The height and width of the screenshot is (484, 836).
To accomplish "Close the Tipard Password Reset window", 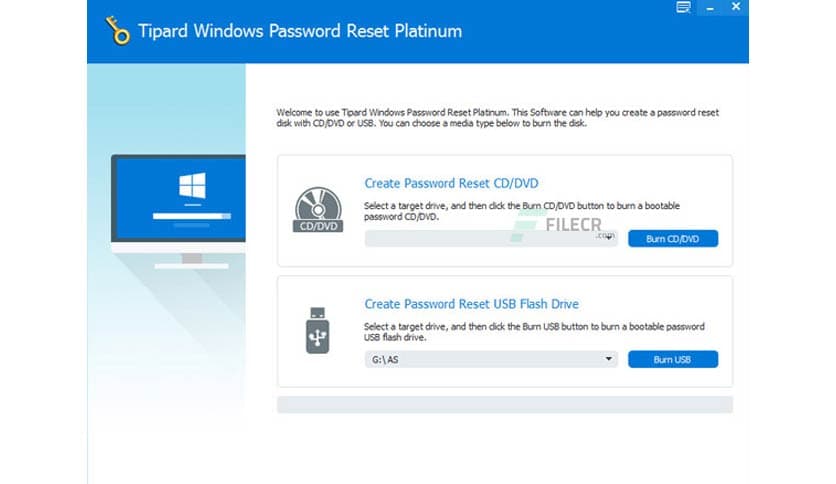I will click(x=736, y=6).
